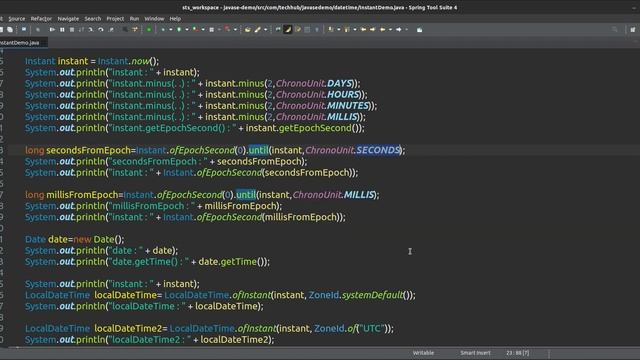The image size is (640, 360).
Task: Click the Resume debug icon
Action: click(x=52, y=29)
